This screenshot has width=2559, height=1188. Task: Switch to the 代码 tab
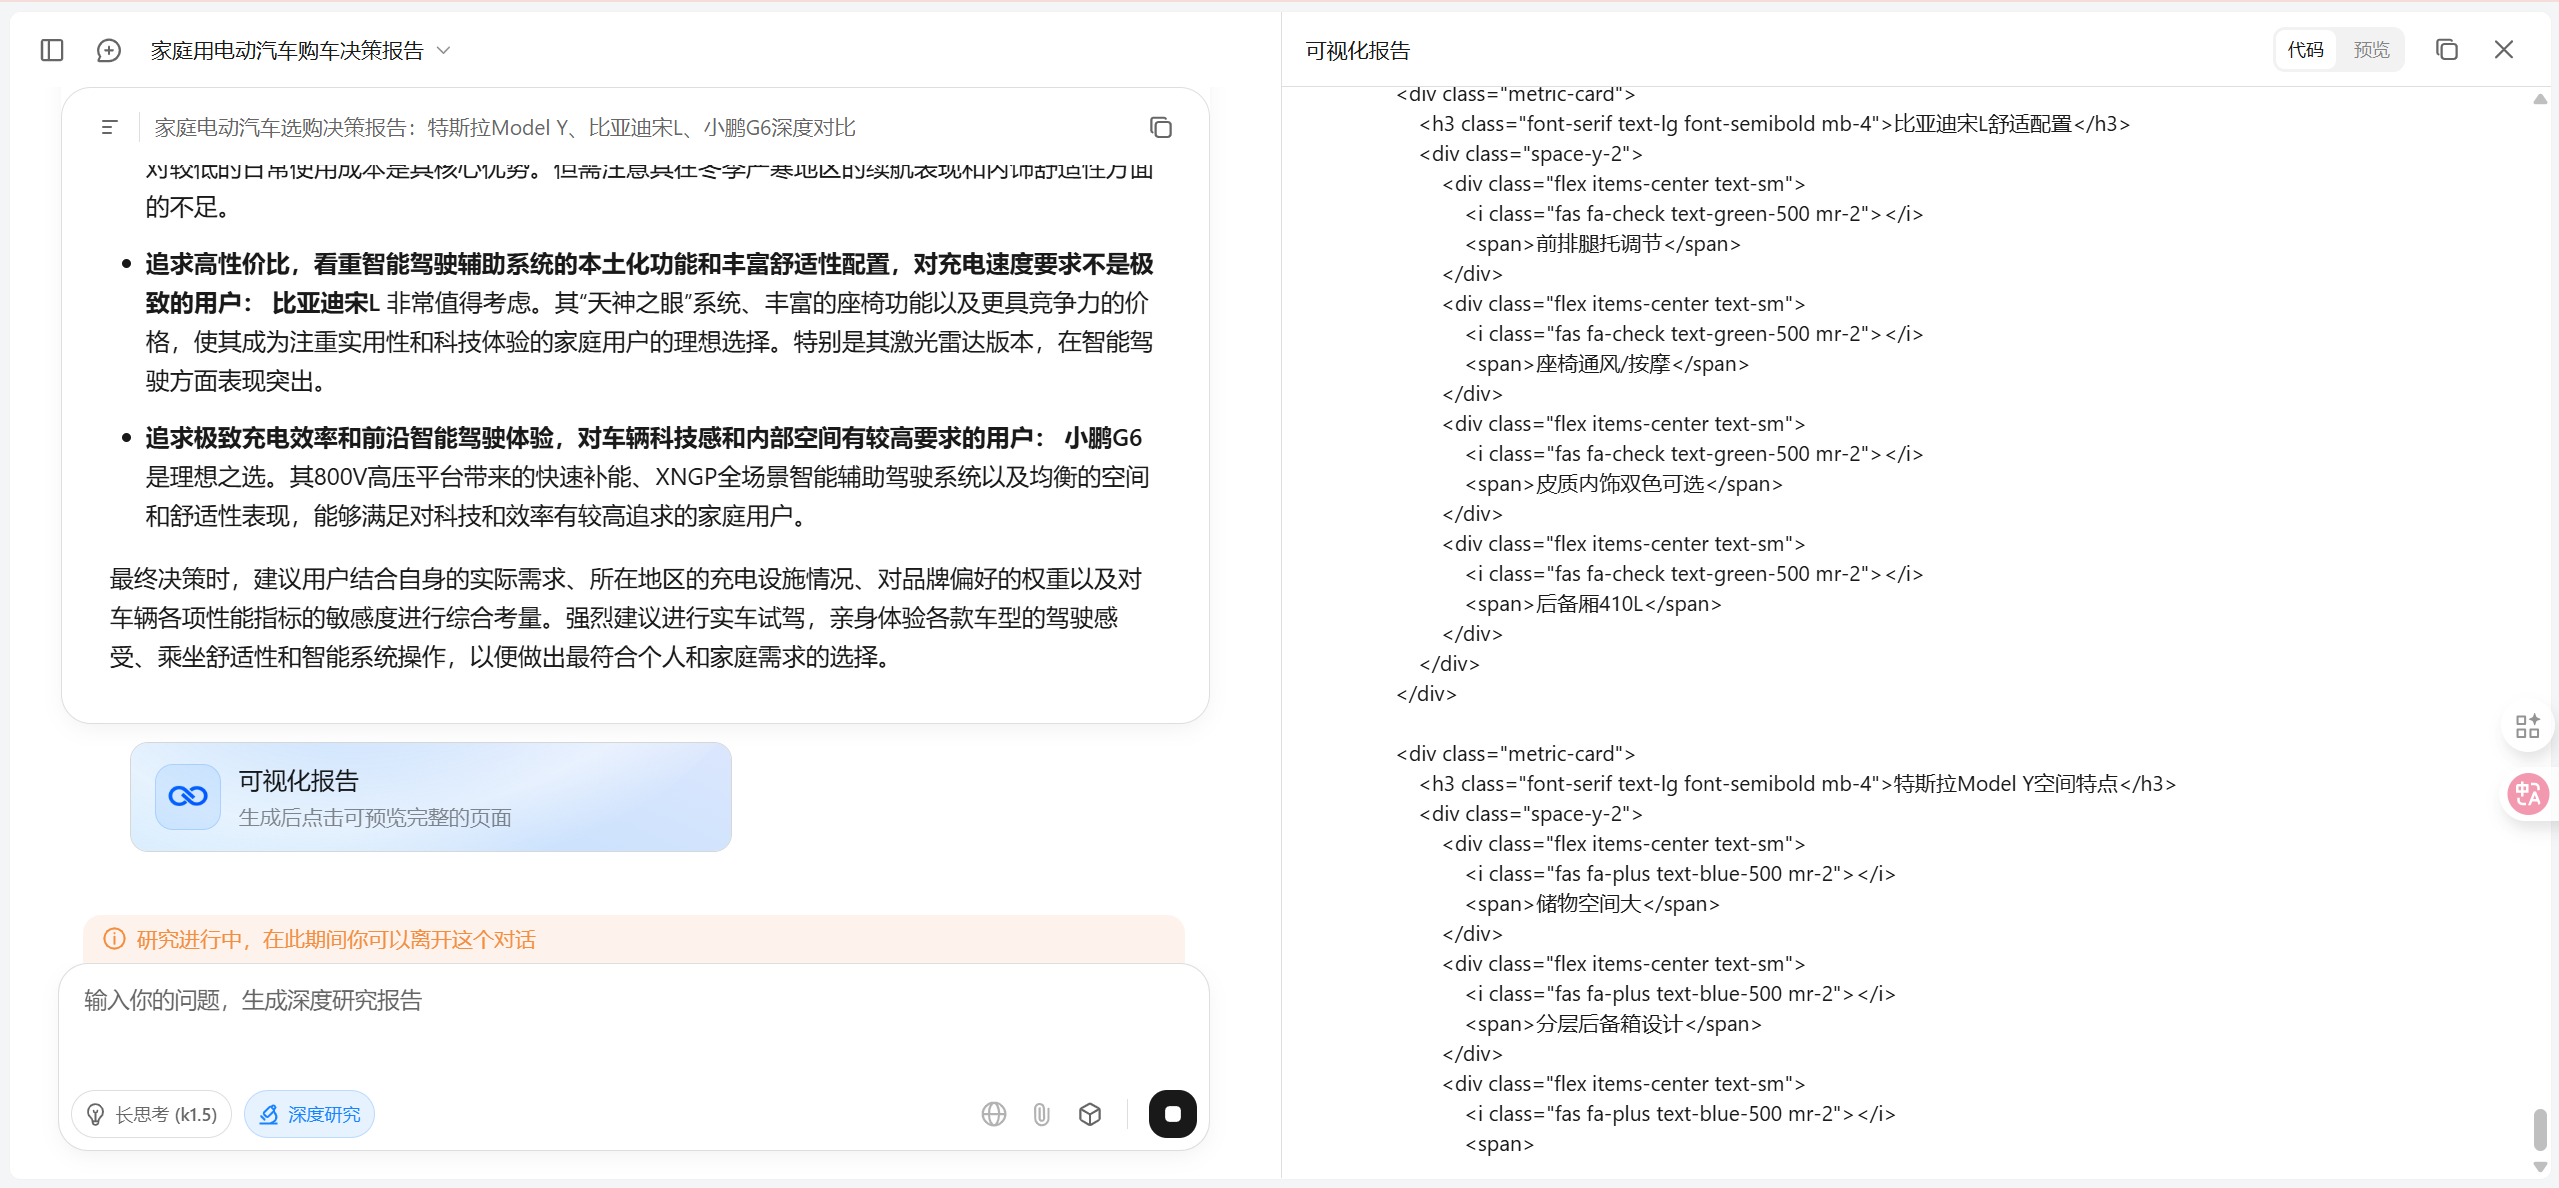(2306, 50)
